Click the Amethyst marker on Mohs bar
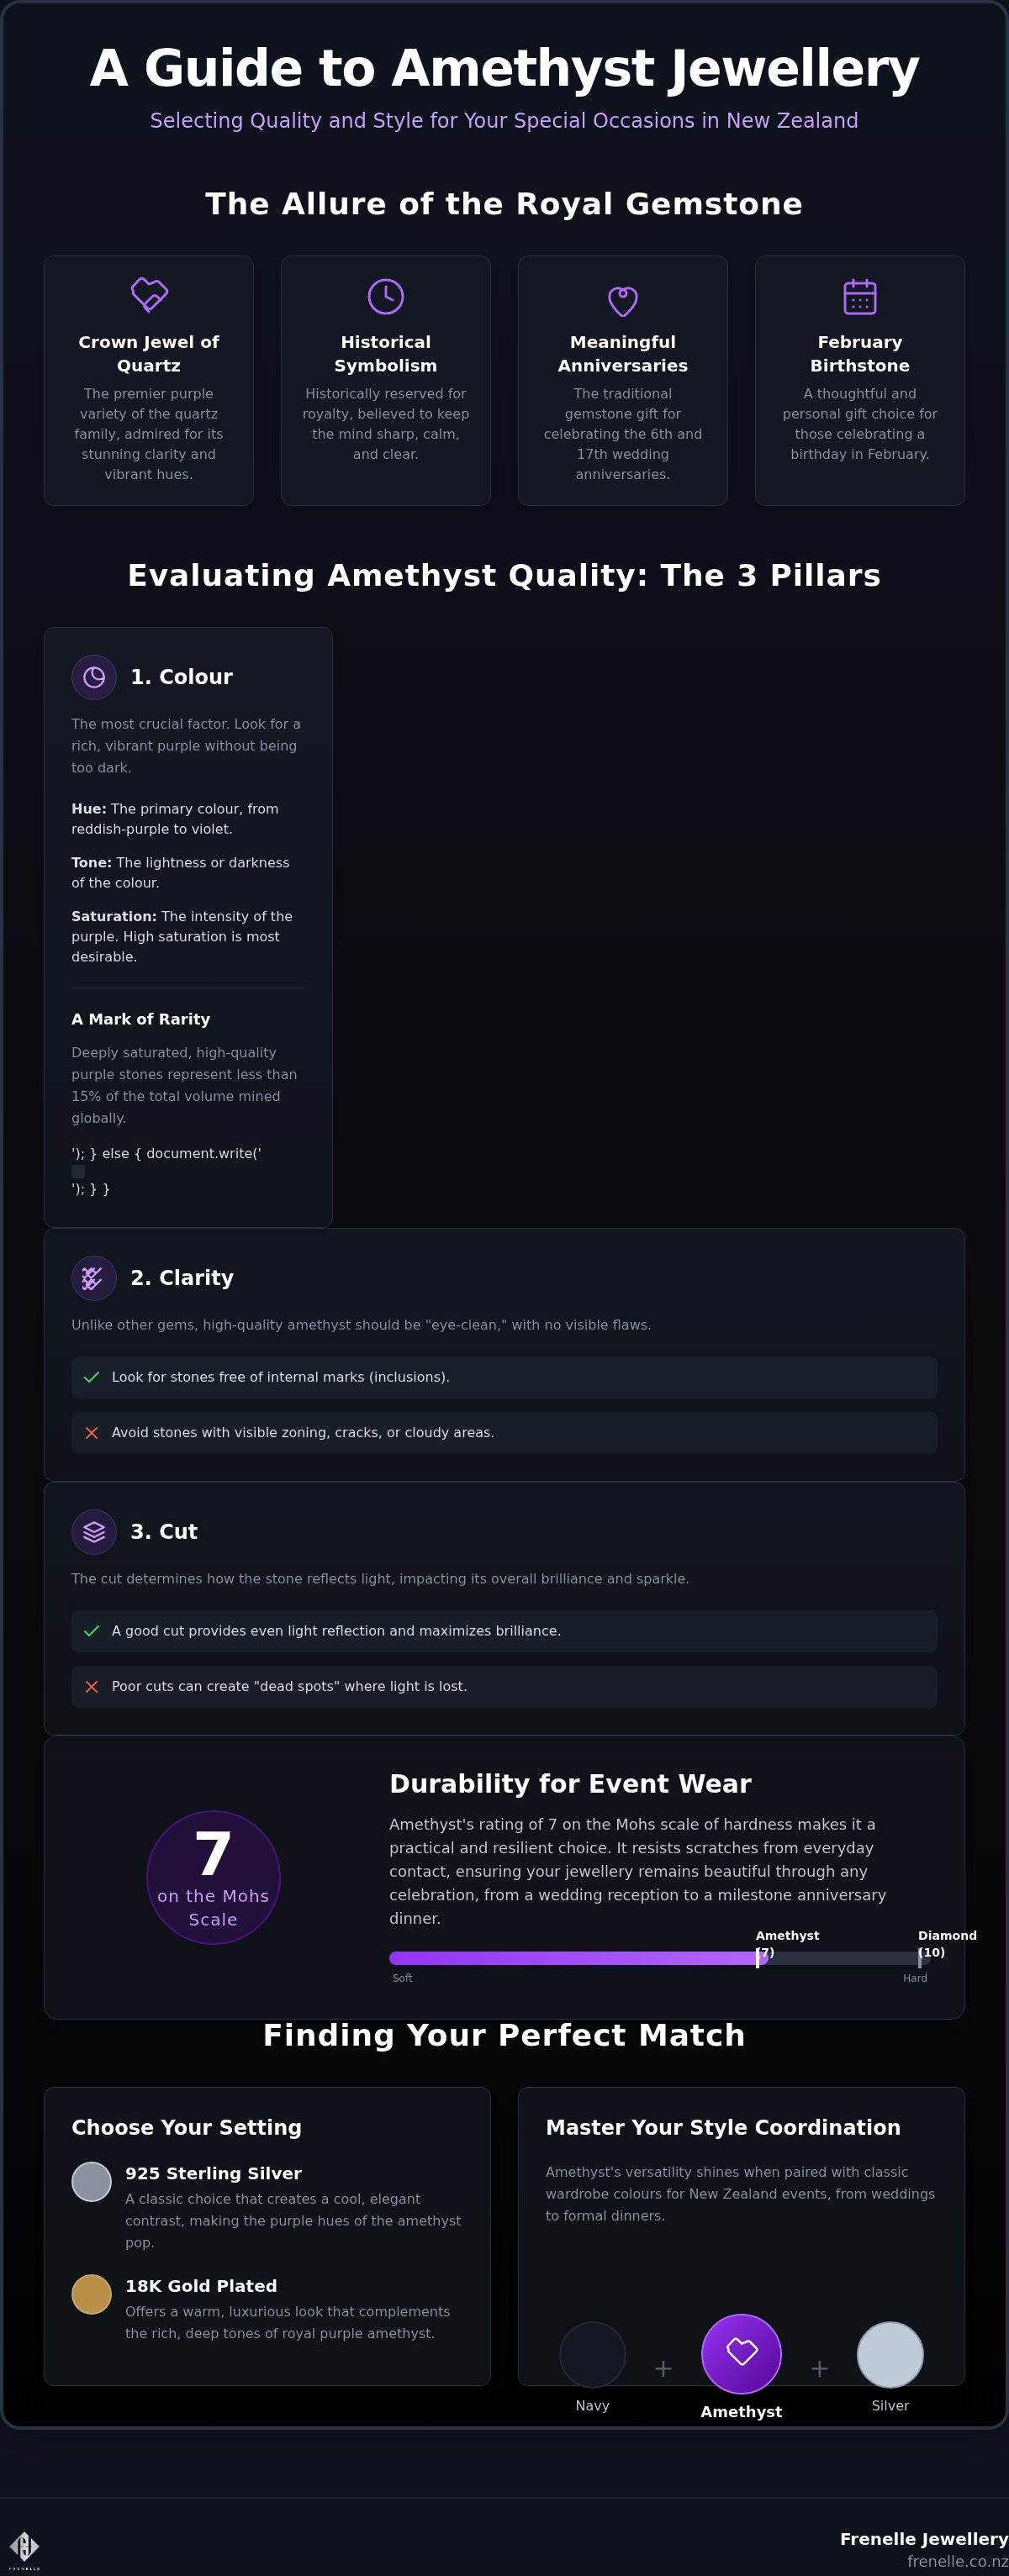Screen dimensions: 1009x2576 758,1958
